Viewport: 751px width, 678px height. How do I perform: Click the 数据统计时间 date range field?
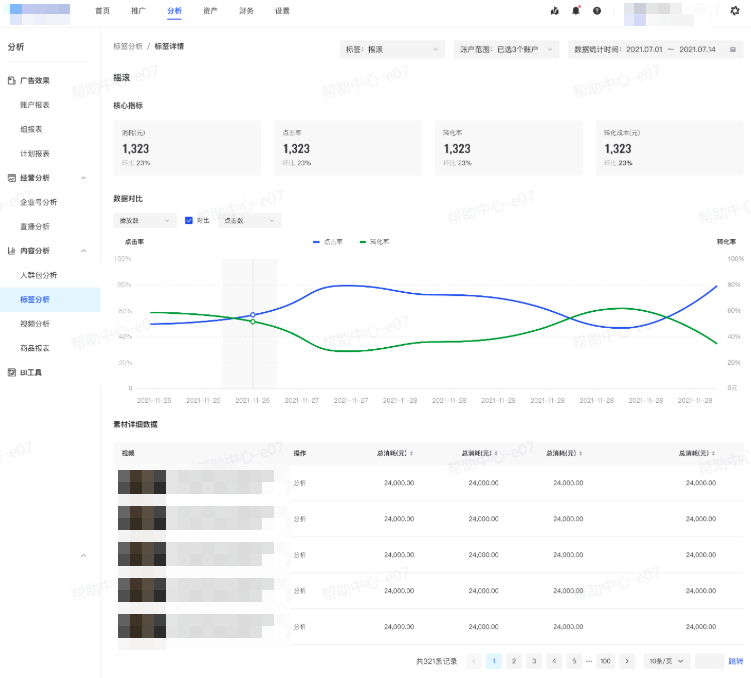(655, 49)
